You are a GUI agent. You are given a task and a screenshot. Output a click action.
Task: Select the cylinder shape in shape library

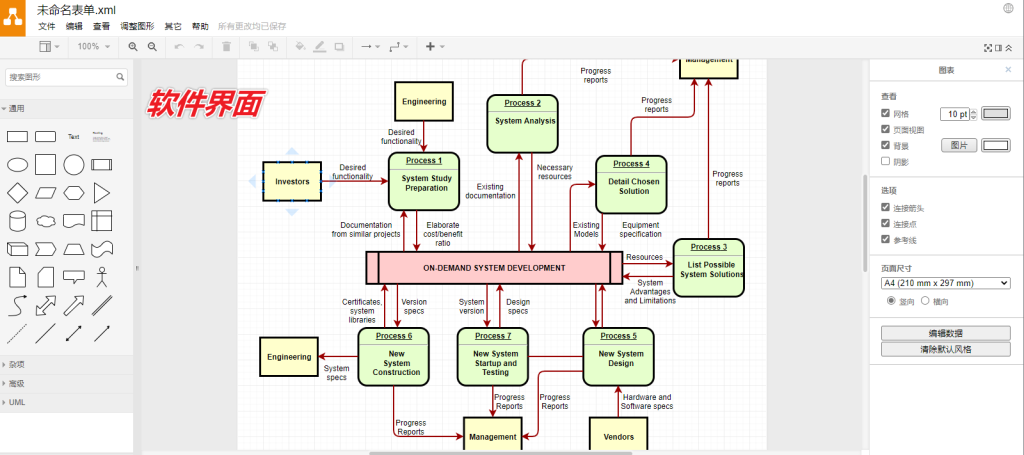coord(17,221)
